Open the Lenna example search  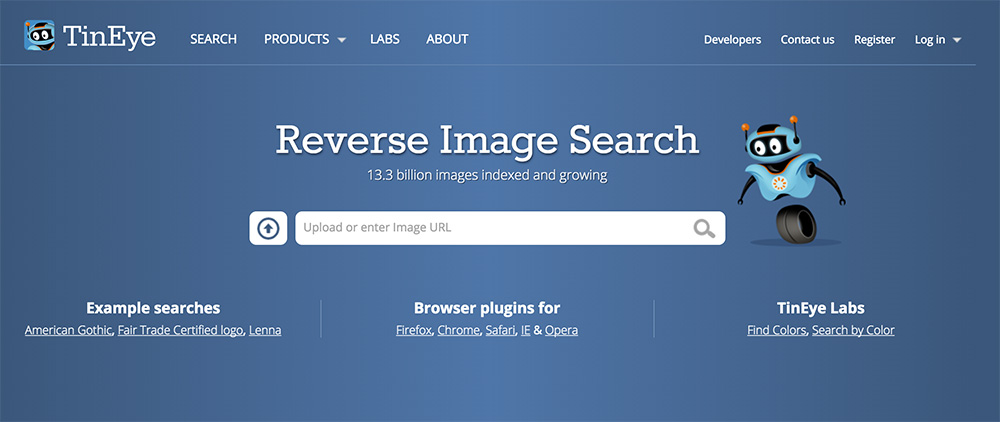[265, 330]
